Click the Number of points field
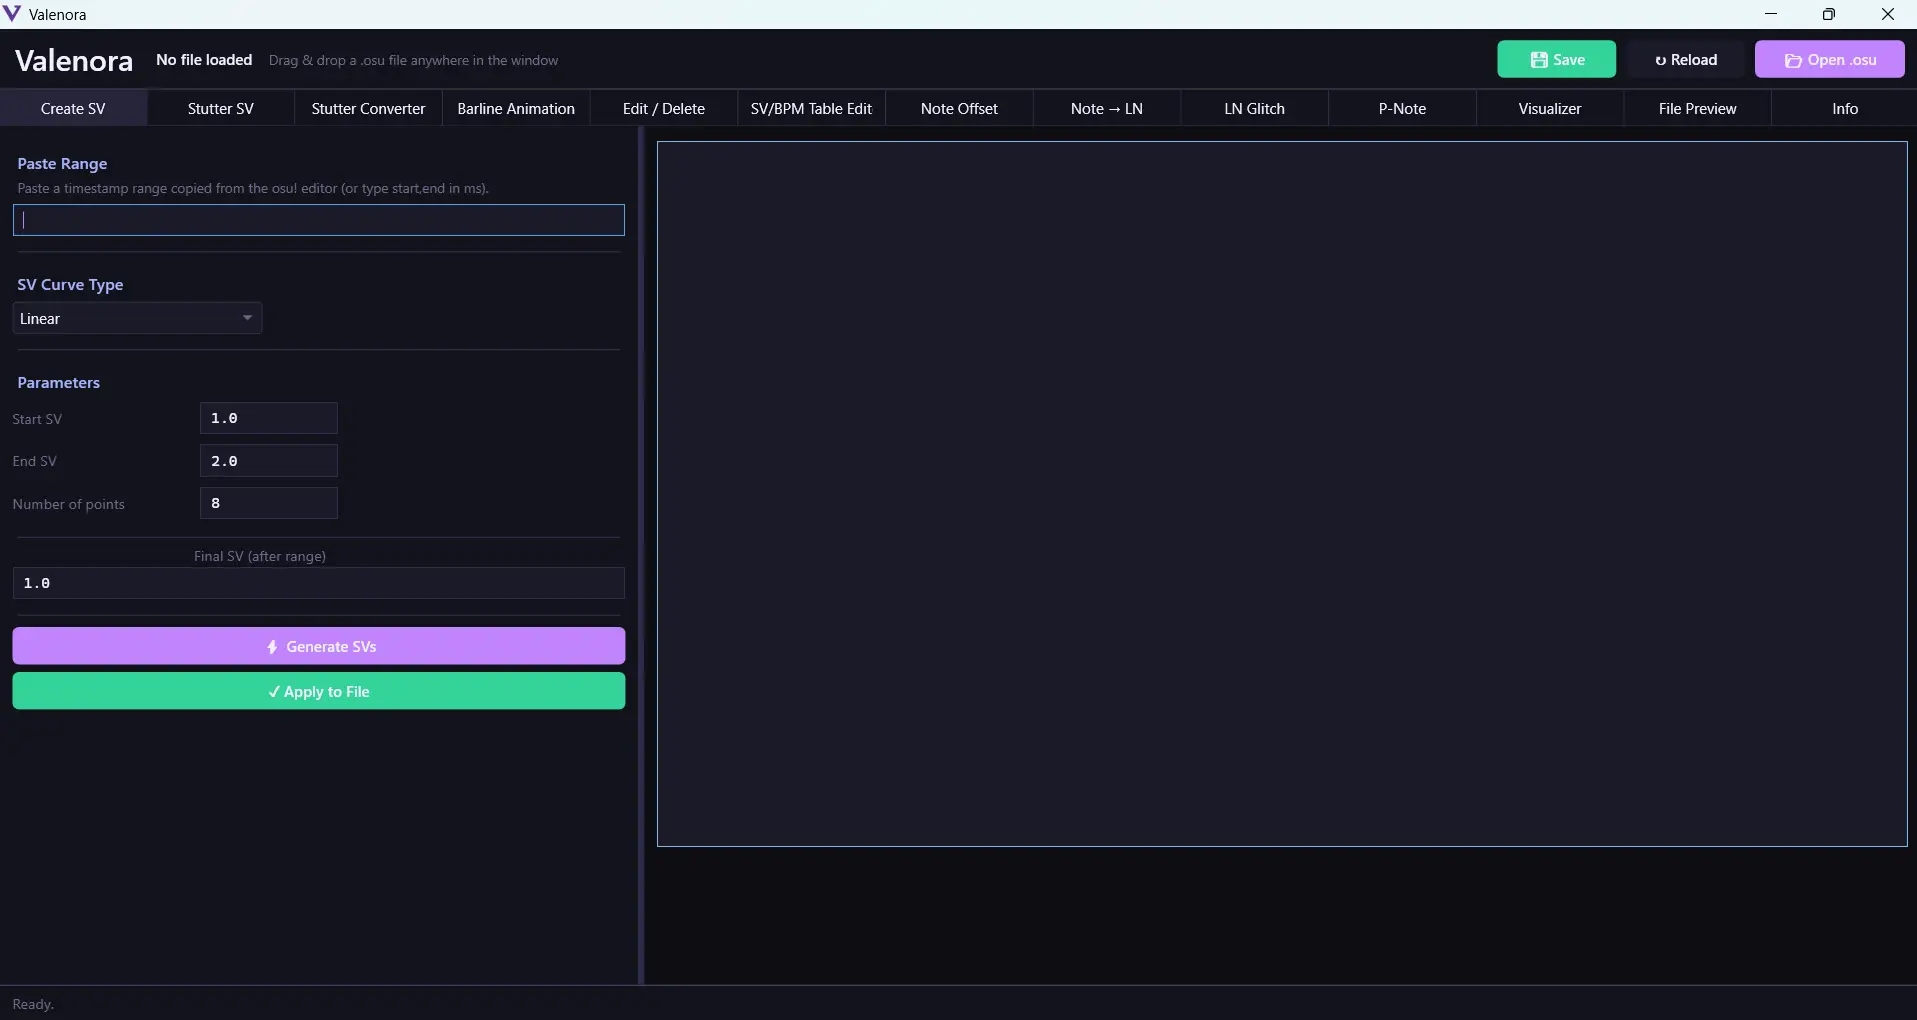 click(x=269, y=503)
